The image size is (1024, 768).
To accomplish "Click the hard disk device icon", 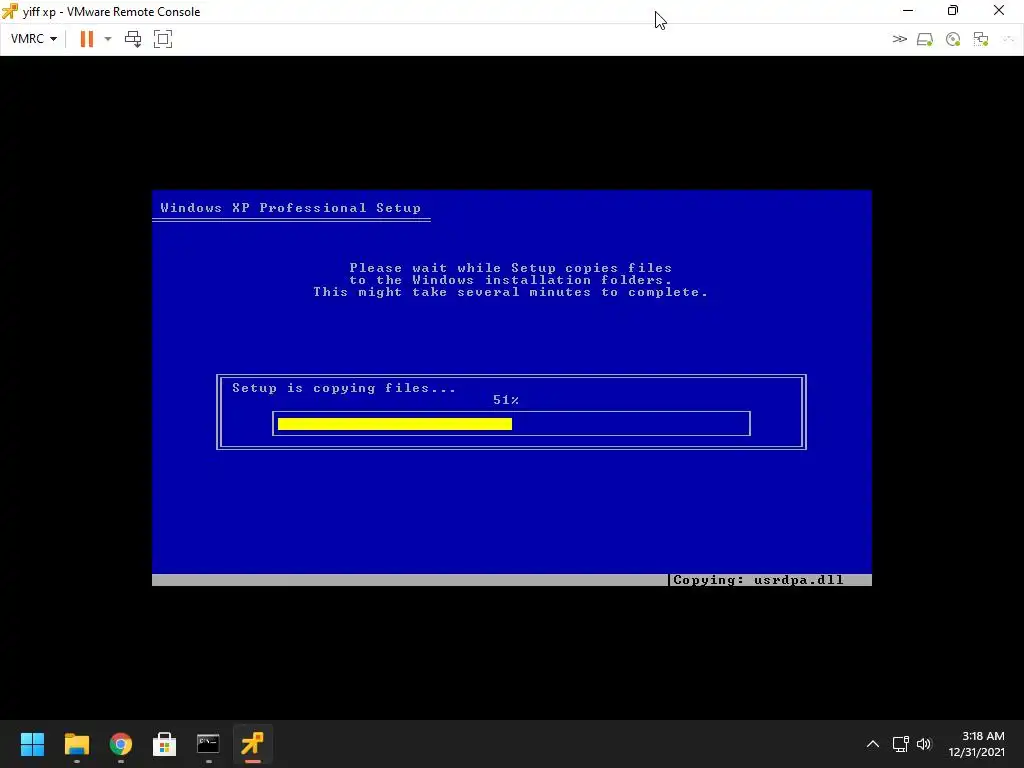I will [925, 39].
